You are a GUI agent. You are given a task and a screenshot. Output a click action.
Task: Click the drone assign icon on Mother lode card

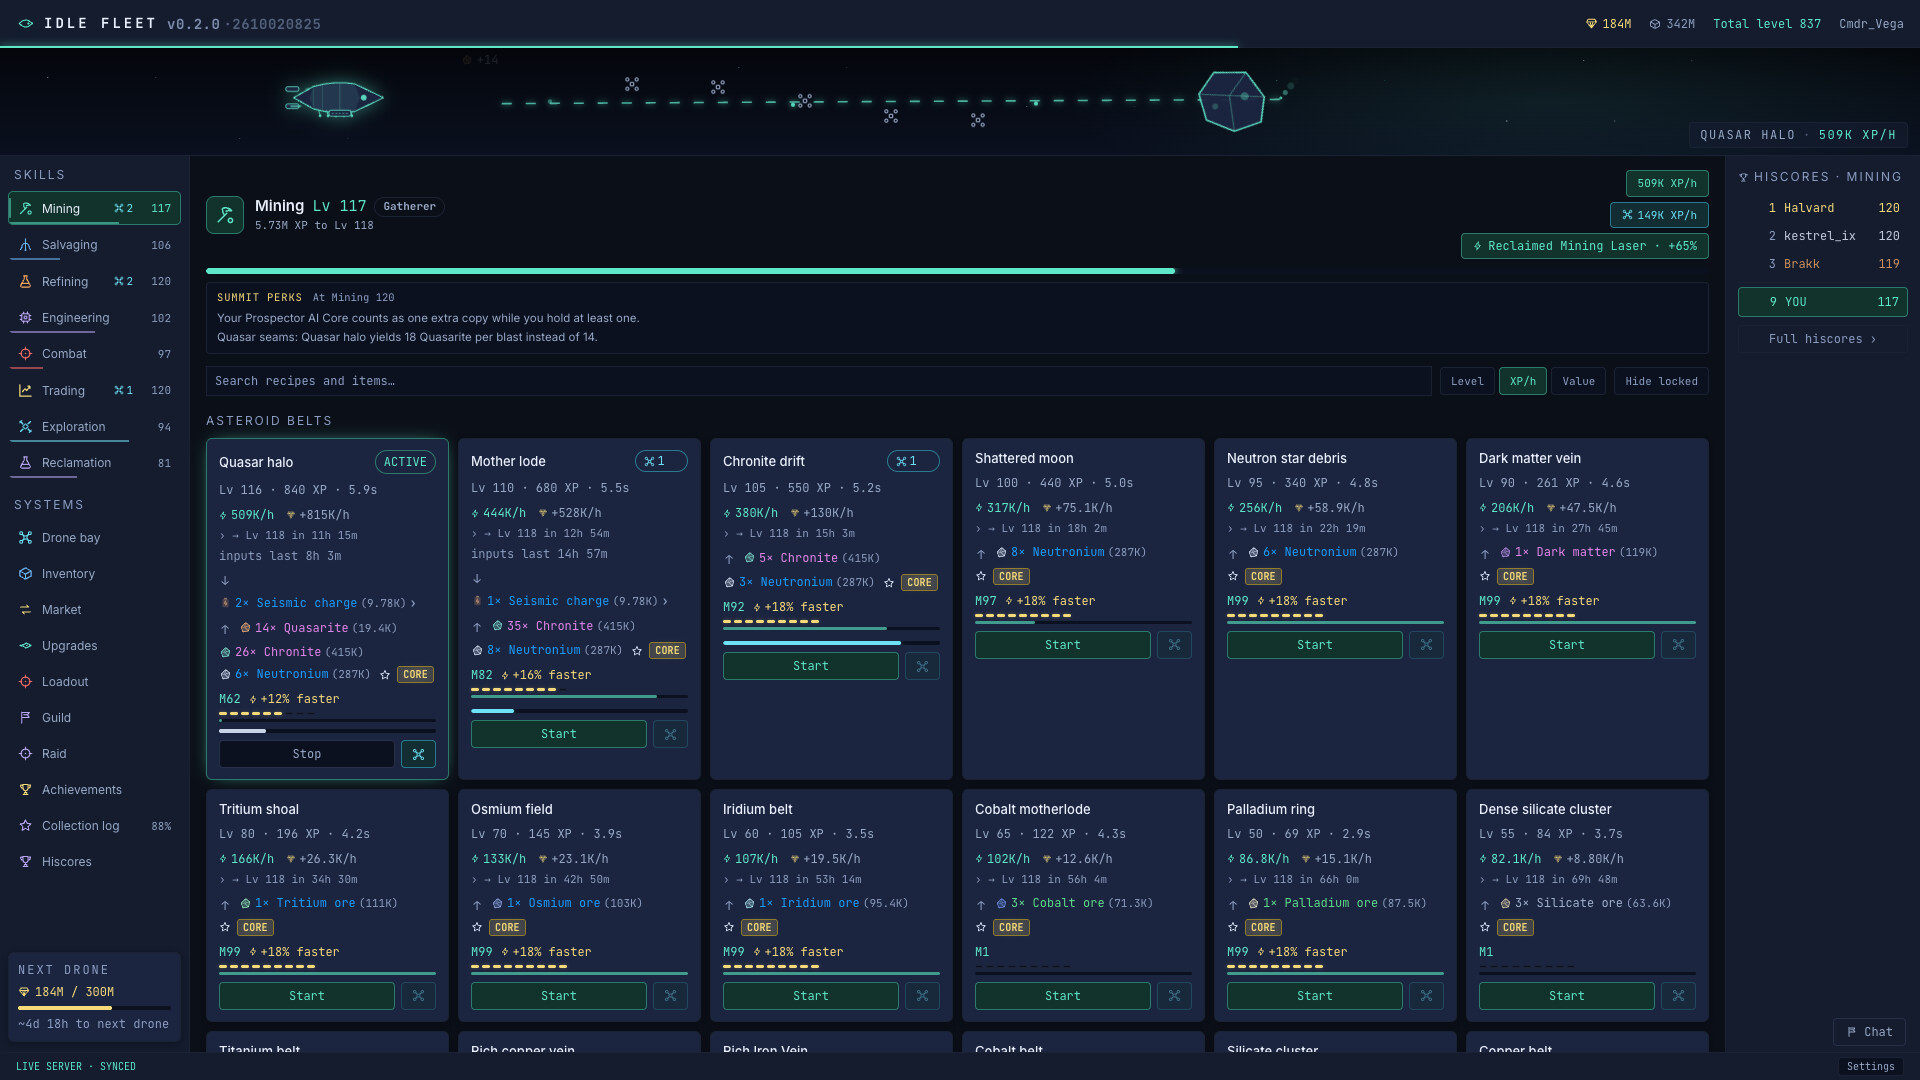click(x=670, y=734)
